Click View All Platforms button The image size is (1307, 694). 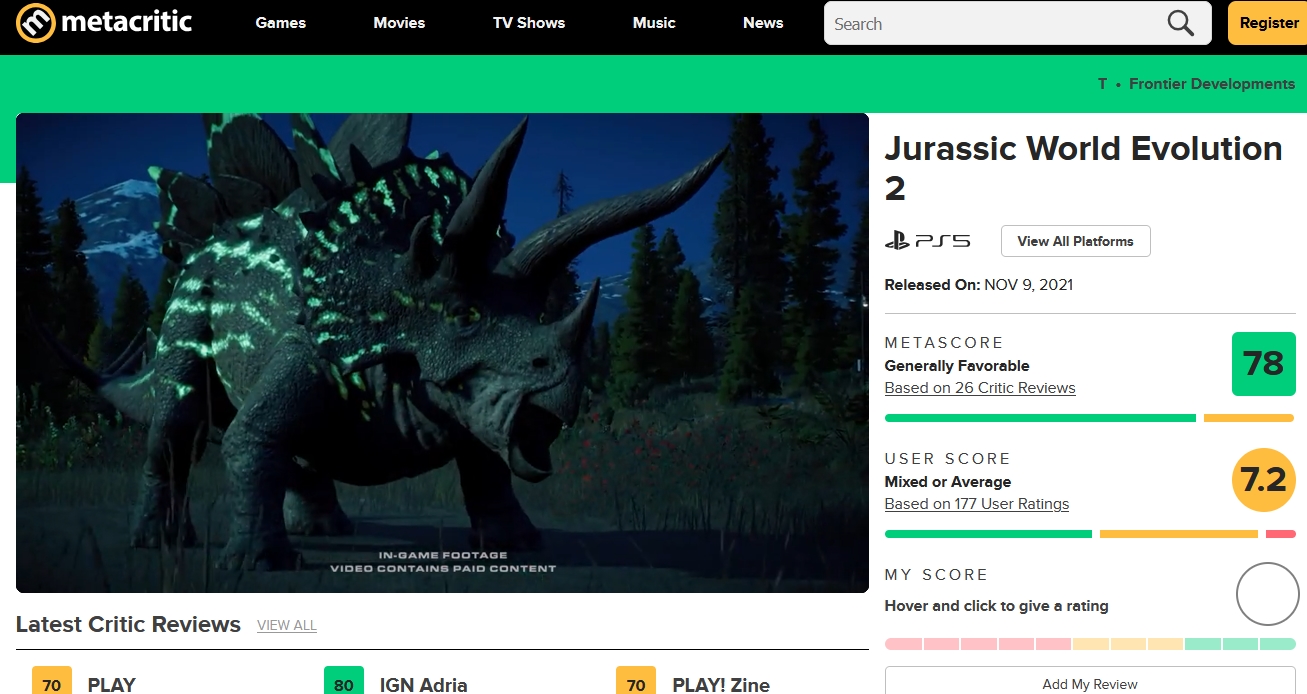1075,241
